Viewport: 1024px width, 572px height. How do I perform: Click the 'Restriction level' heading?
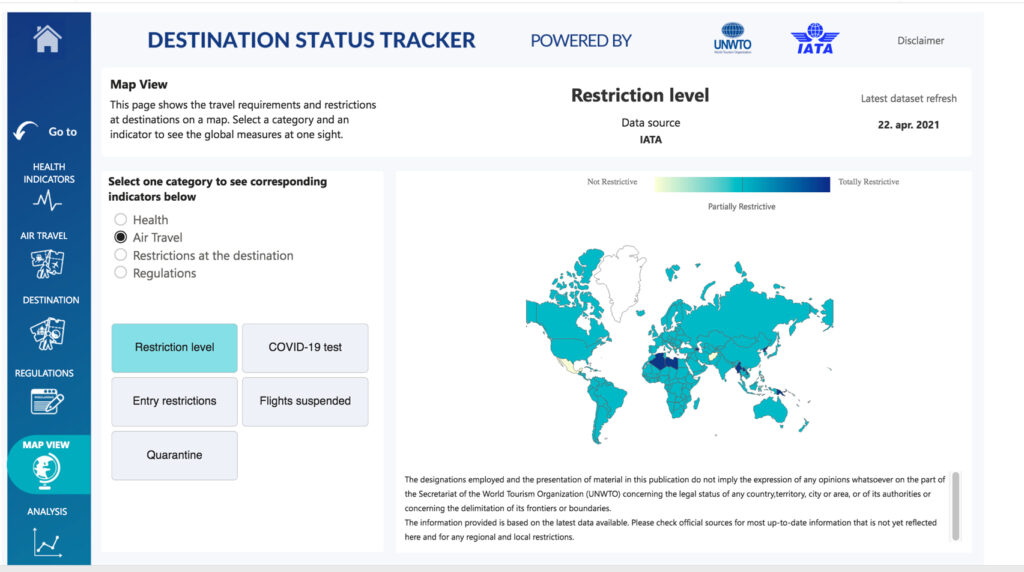[640, 95]
